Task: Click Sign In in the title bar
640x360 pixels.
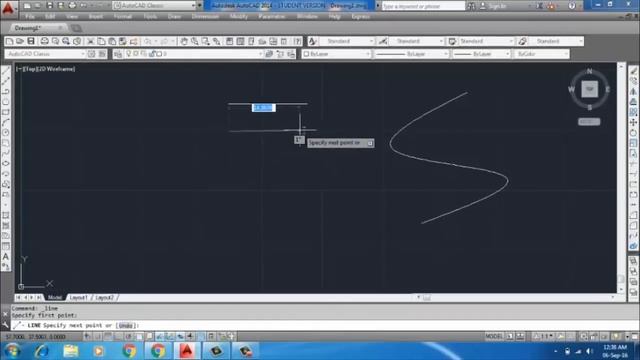Action: (493, 6)
